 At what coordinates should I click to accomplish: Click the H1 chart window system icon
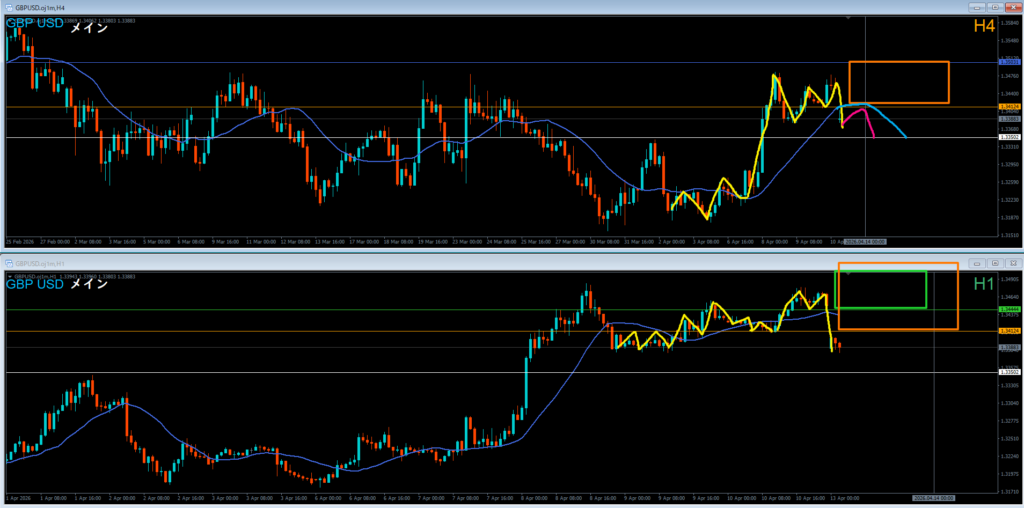[7, 262]
